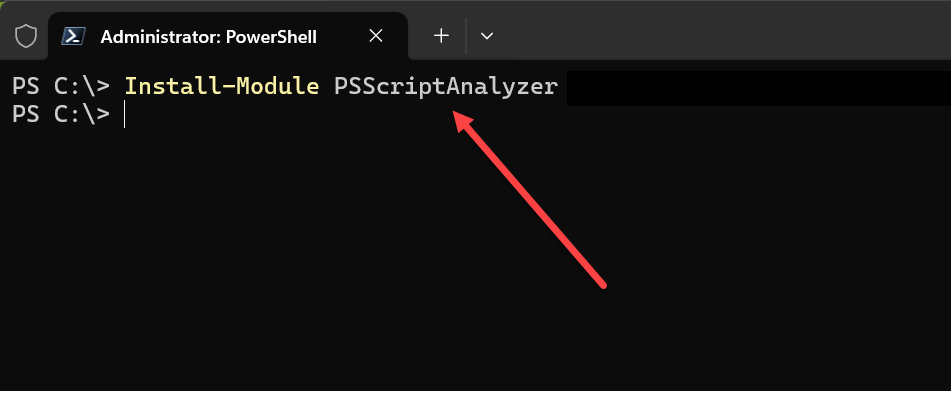This screenshot has width=951, height=404.
Task: Focus the text cursor on the empty prompt line
Action: pos(125,115)
